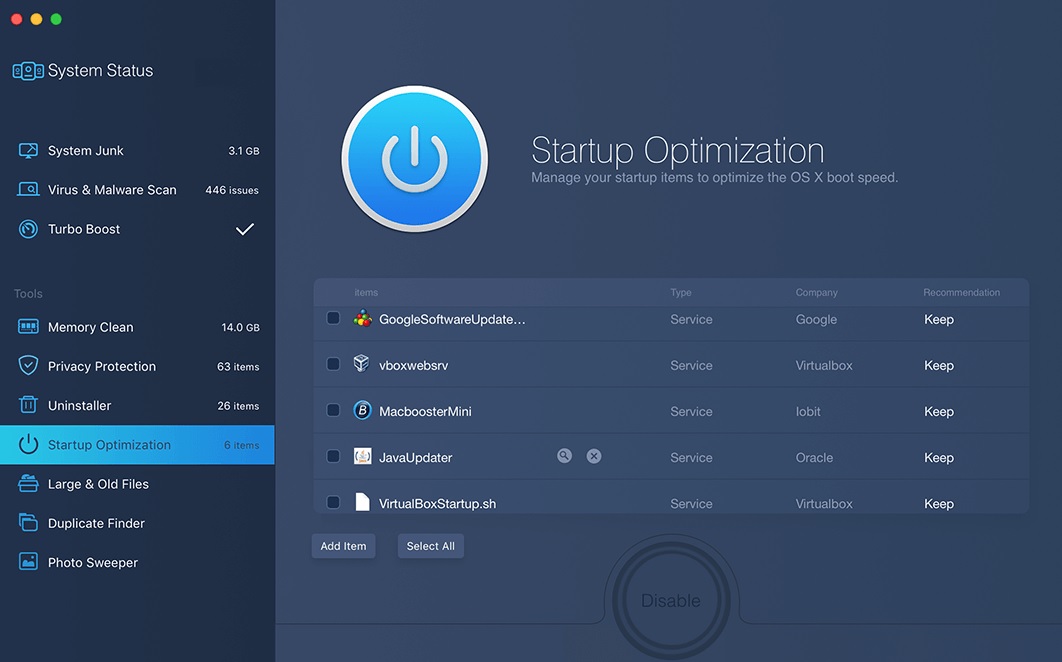Click the large blue power button graphic

click(x=415, y=159)
